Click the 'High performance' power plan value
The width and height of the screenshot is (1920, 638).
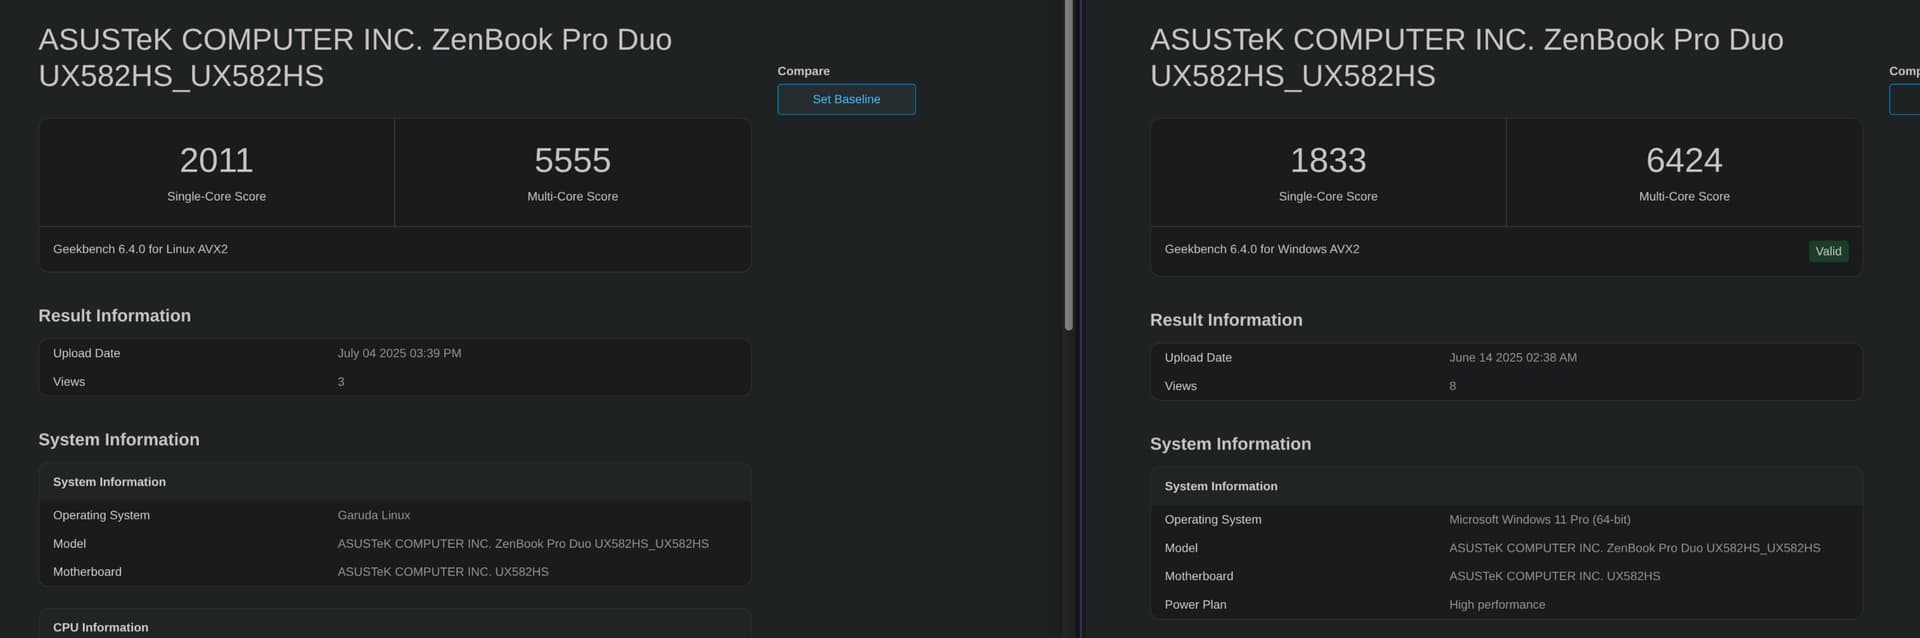point(1497,605)
